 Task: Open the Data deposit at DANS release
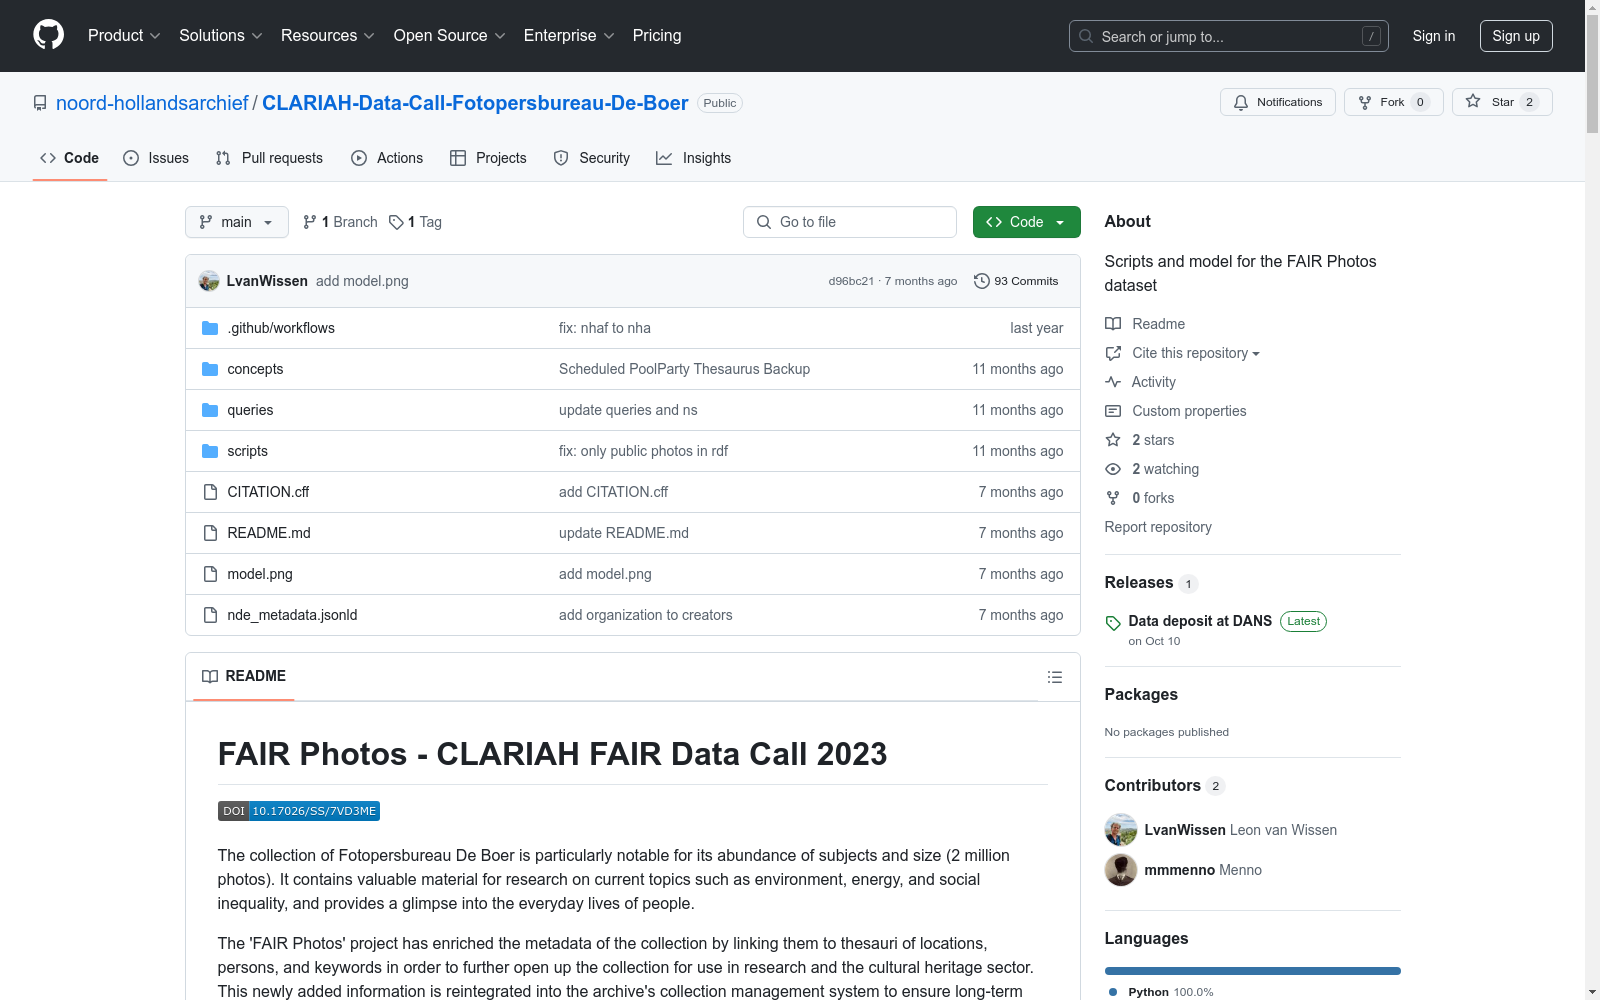pyautogui.click(x=1200, y=621)
